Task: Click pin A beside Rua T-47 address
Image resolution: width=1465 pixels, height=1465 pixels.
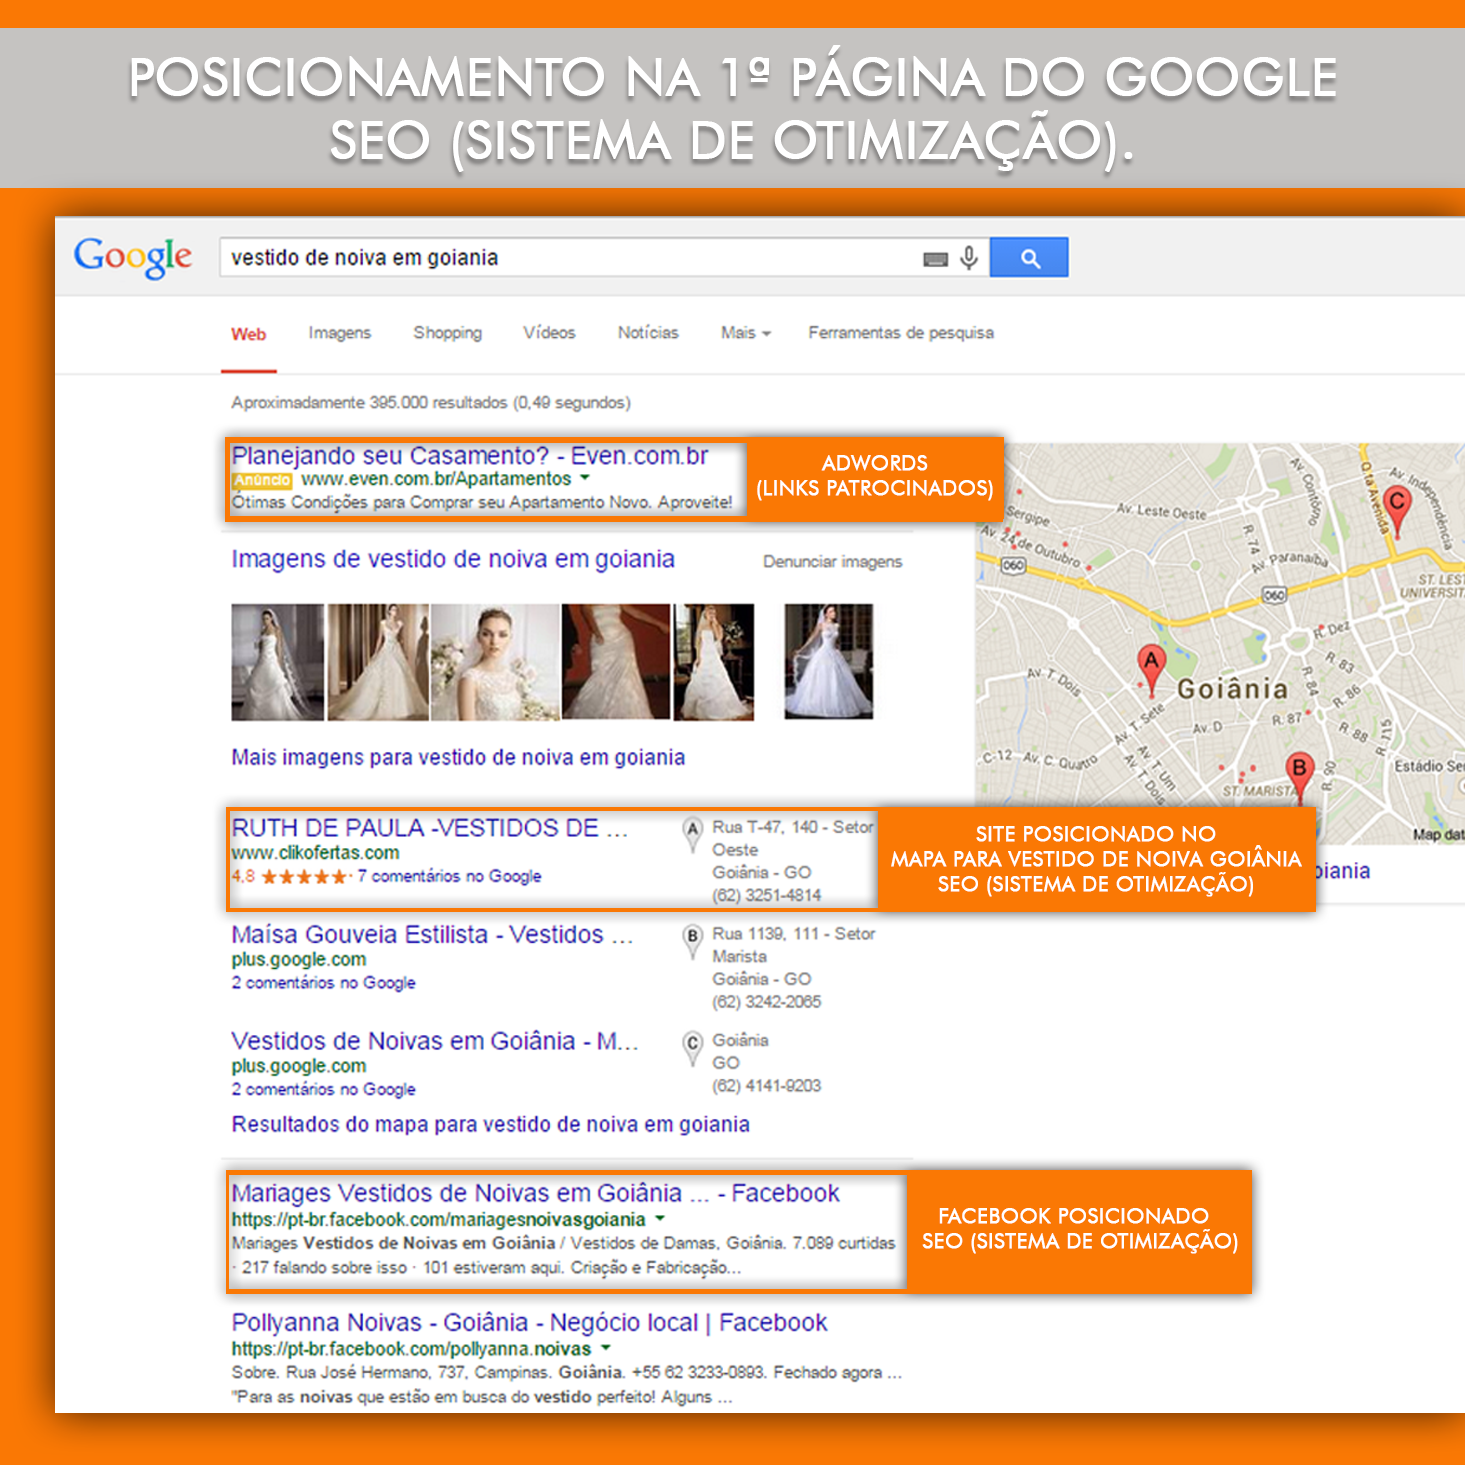Action: (x=692, y=835)
